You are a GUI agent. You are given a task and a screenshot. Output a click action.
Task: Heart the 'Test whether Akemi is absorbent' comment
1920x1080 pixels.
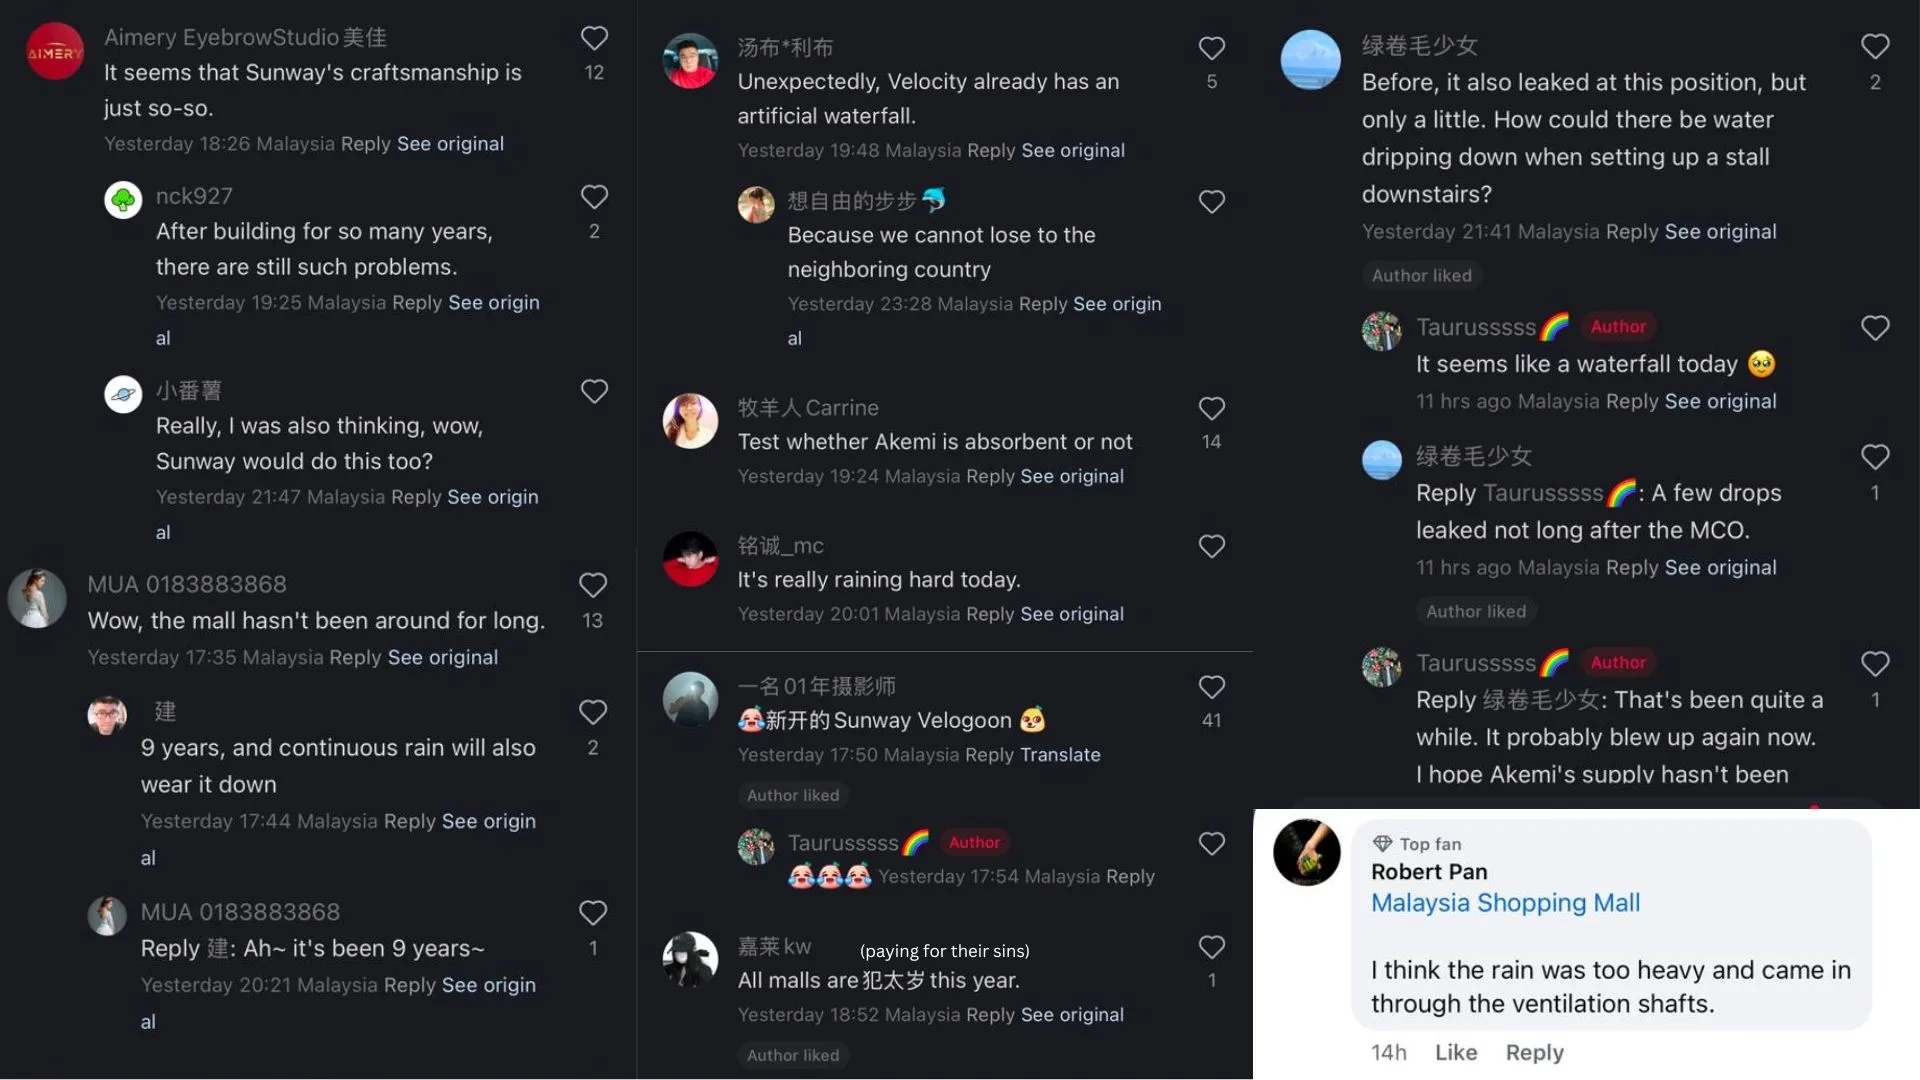pos(1211,408)
